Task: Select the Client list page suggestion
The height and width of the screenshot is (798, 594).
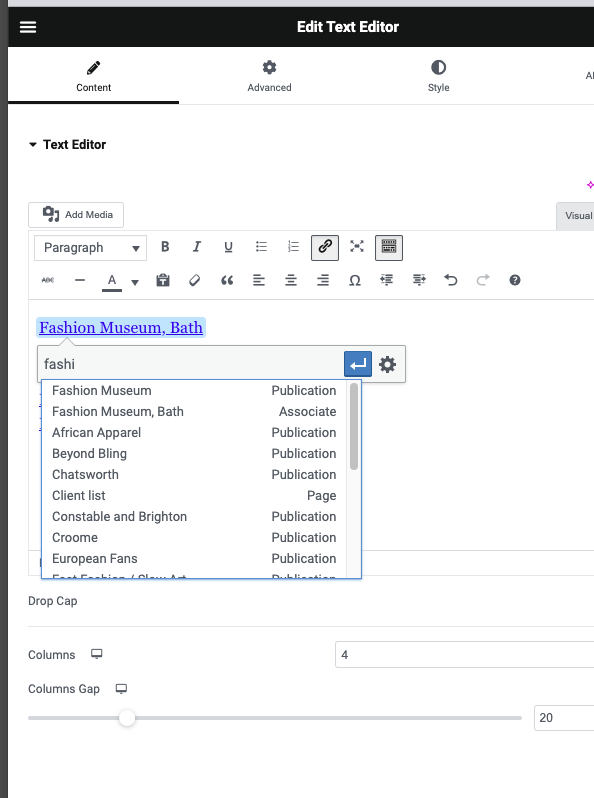Action: 194,495
